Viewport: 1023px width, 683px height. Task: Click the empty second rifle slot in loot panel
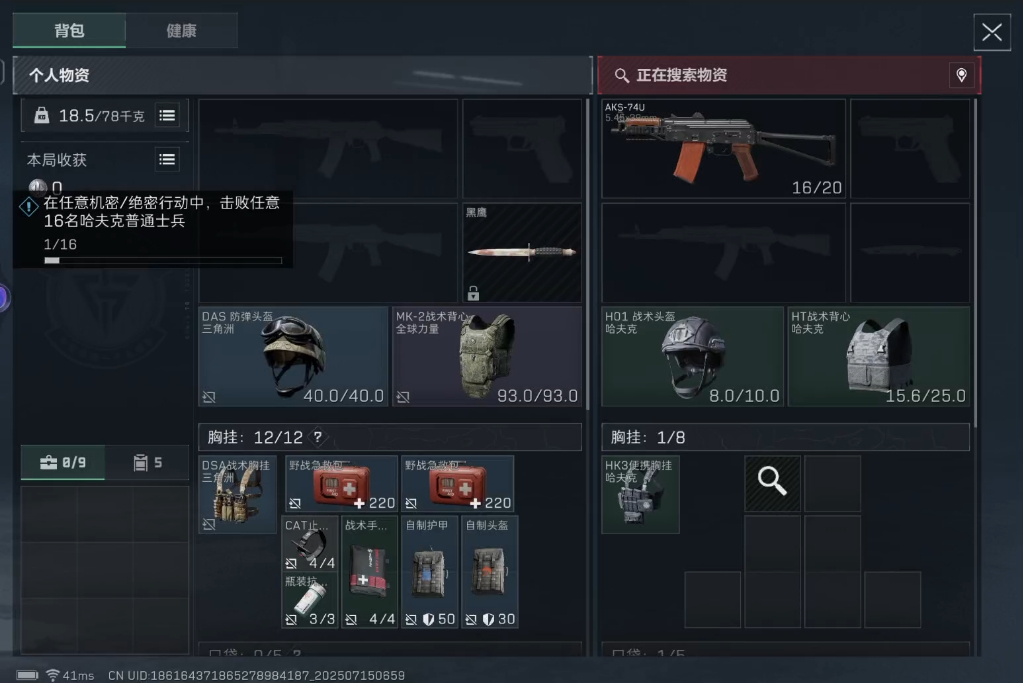(x=723, y=252)
